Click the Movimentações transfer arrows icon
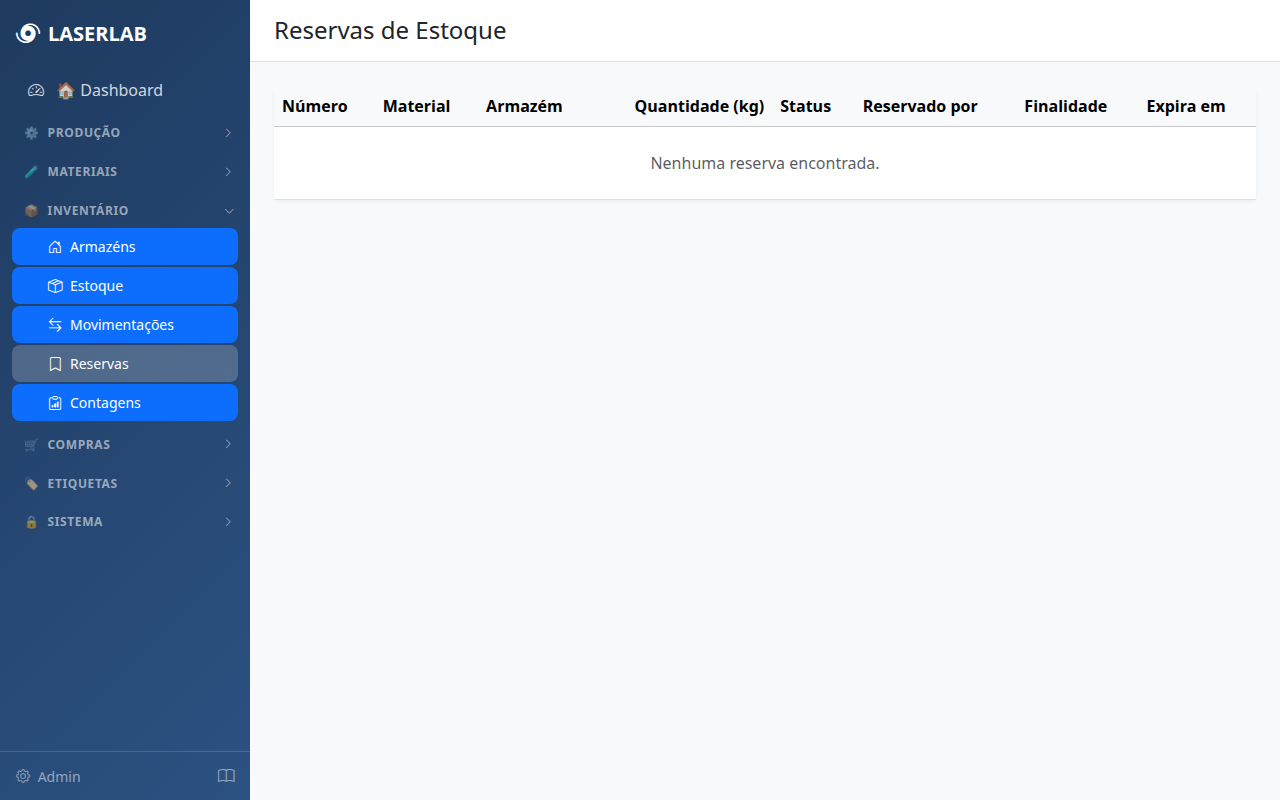Screen dimensions: 1280x800 tap(55, 324)
